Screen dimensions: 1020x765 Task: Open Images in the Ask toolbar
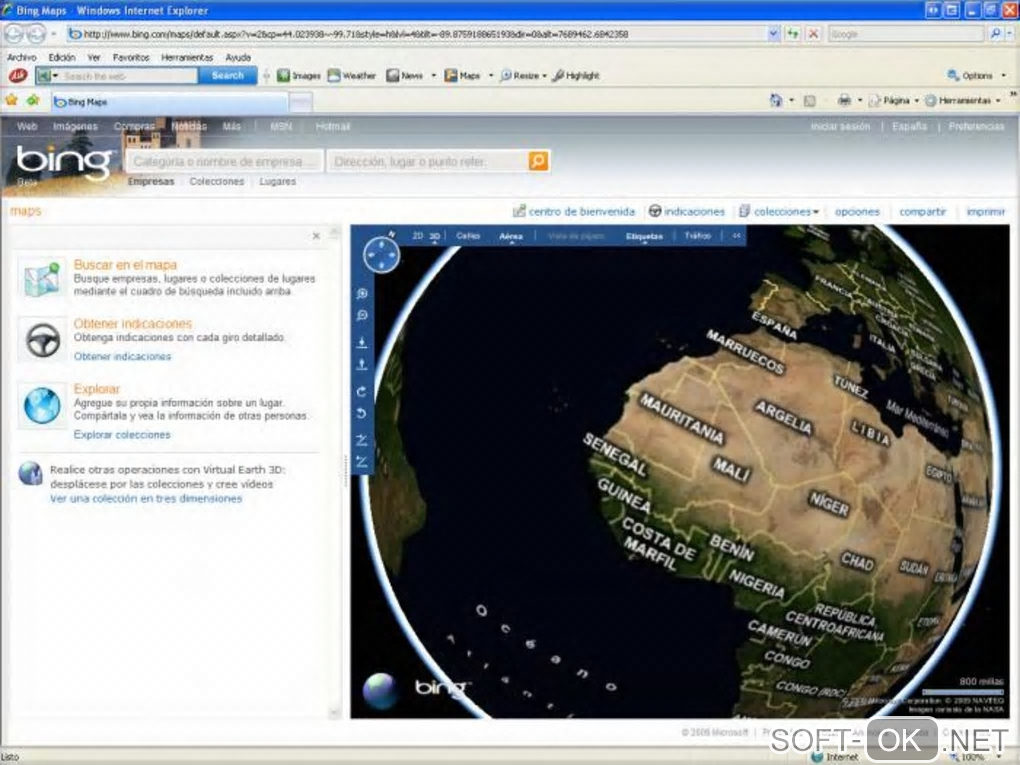tap(299, 76)
